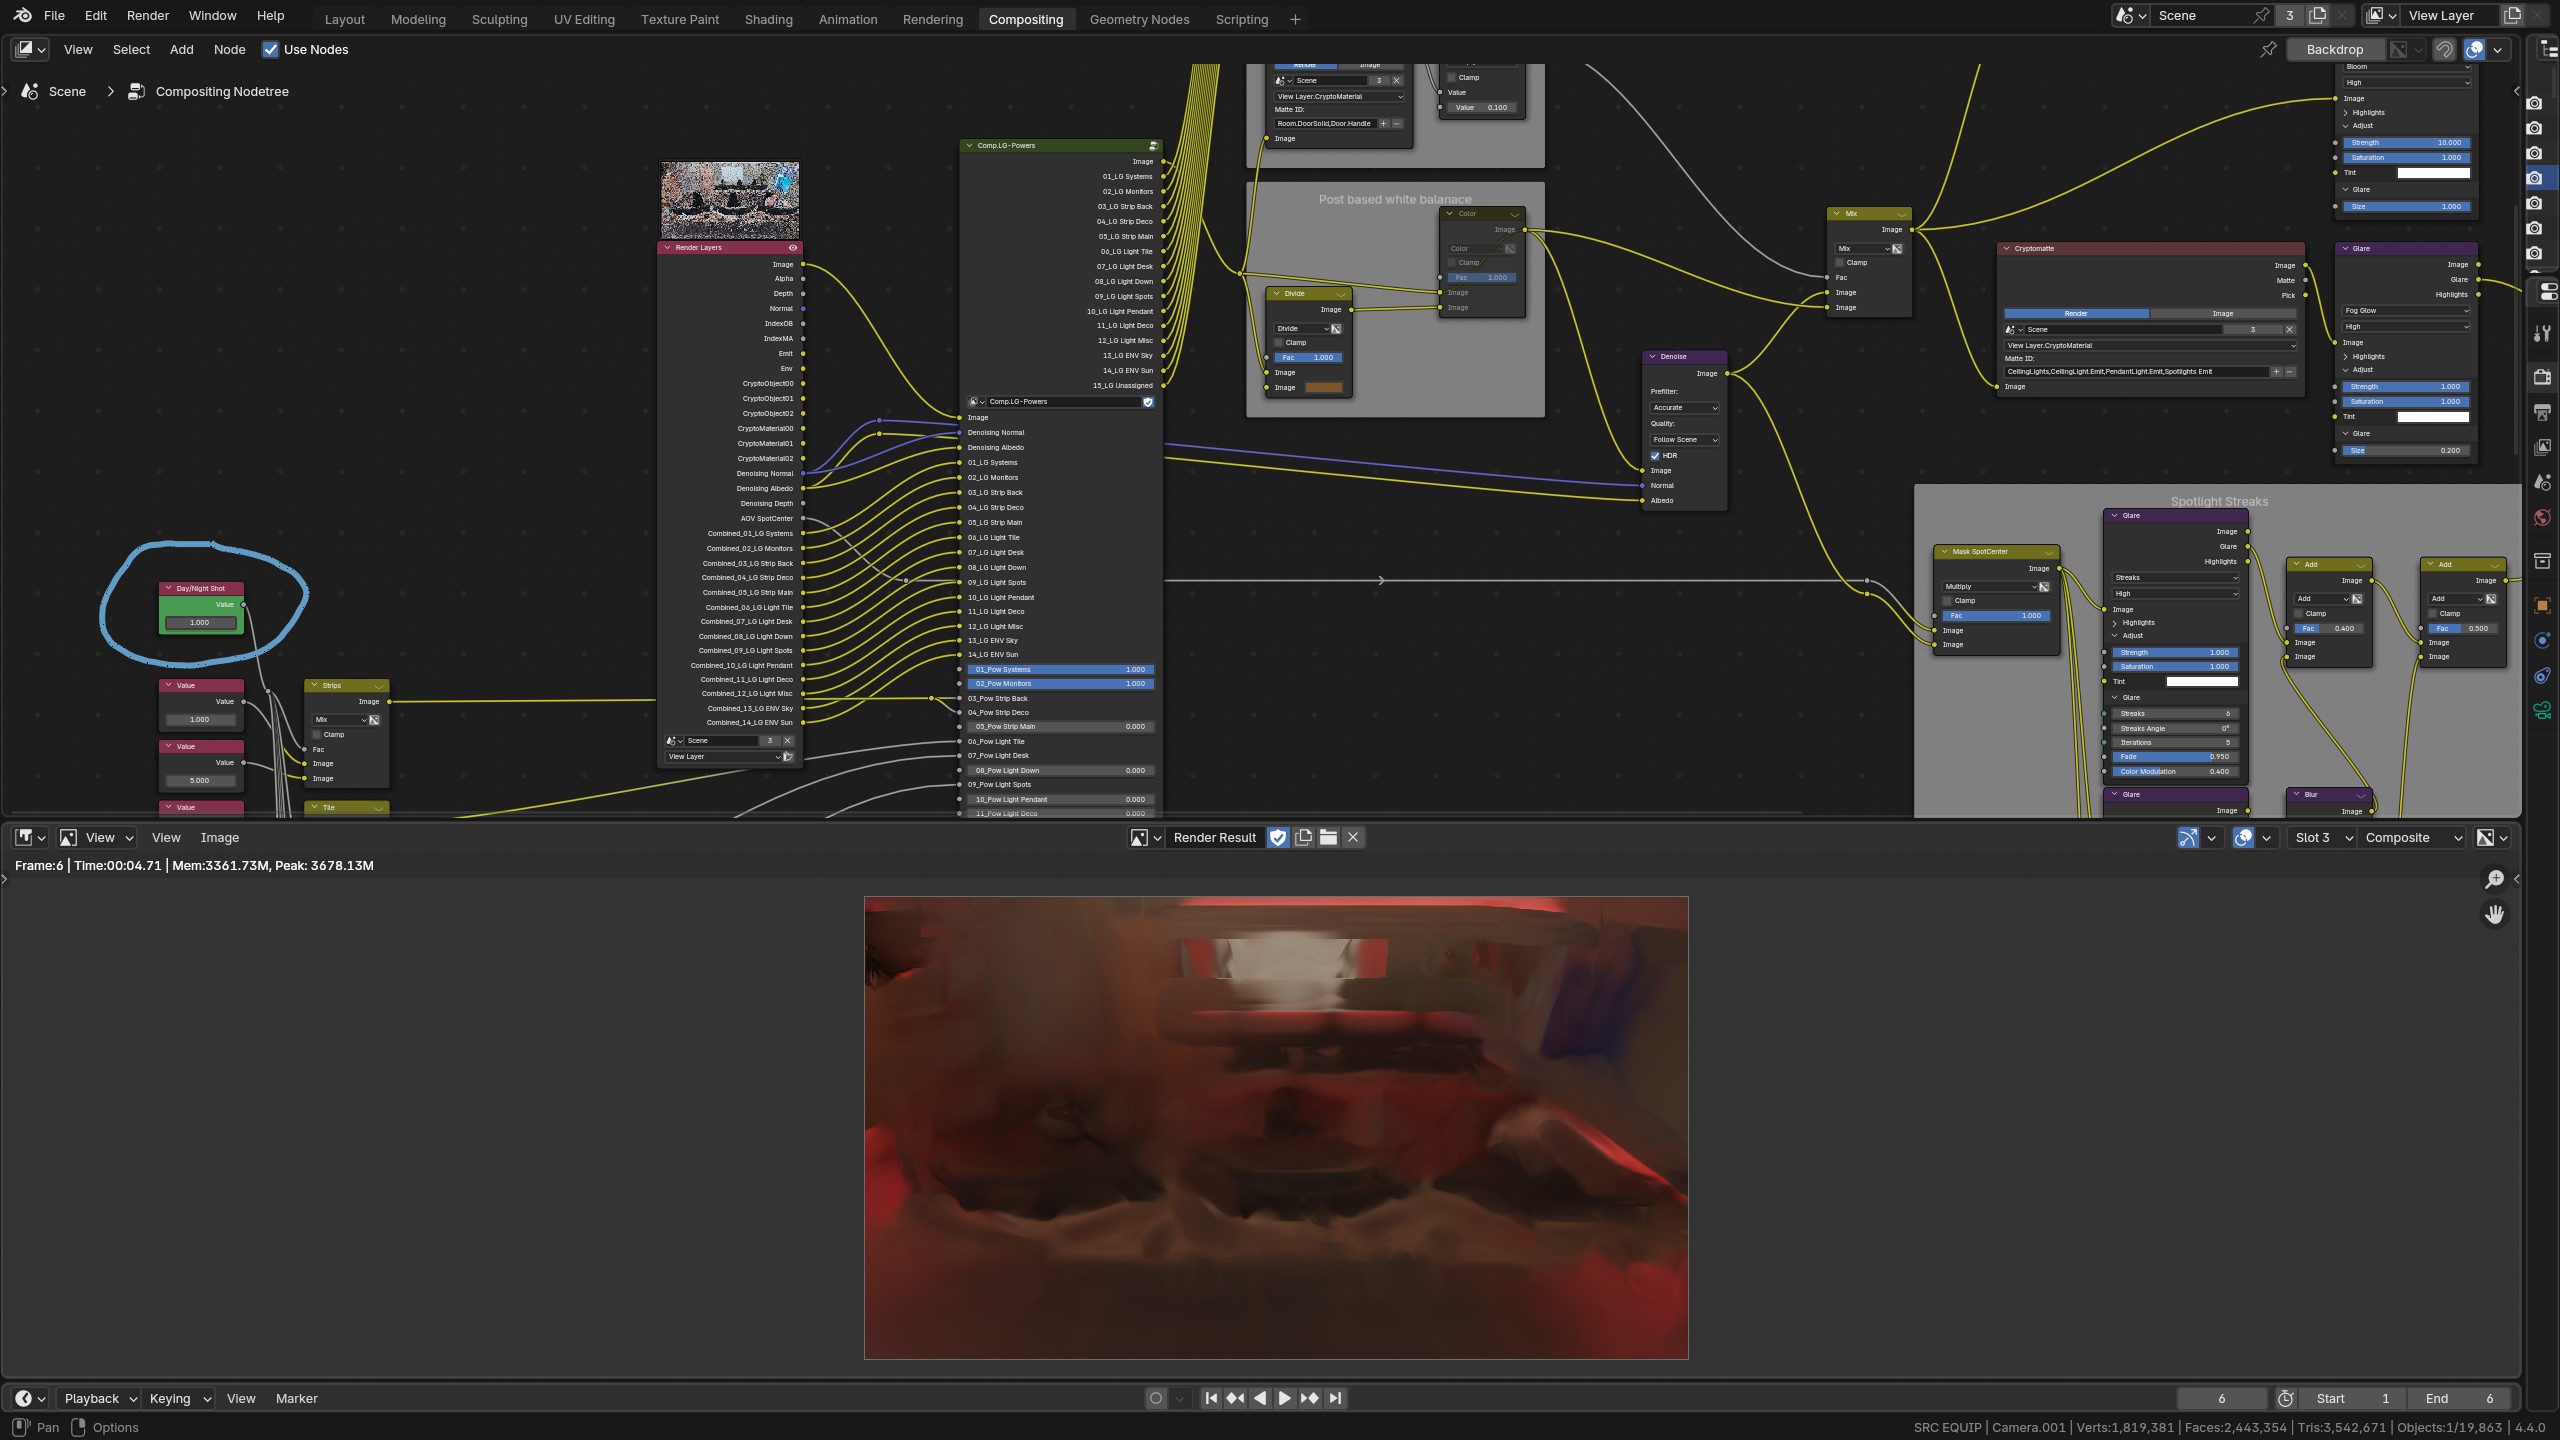This screenshot has height=1440, width=2560.
Task: Open the Composite pass dropdown
Action: pyautogui.click(x=2413, y=838)
